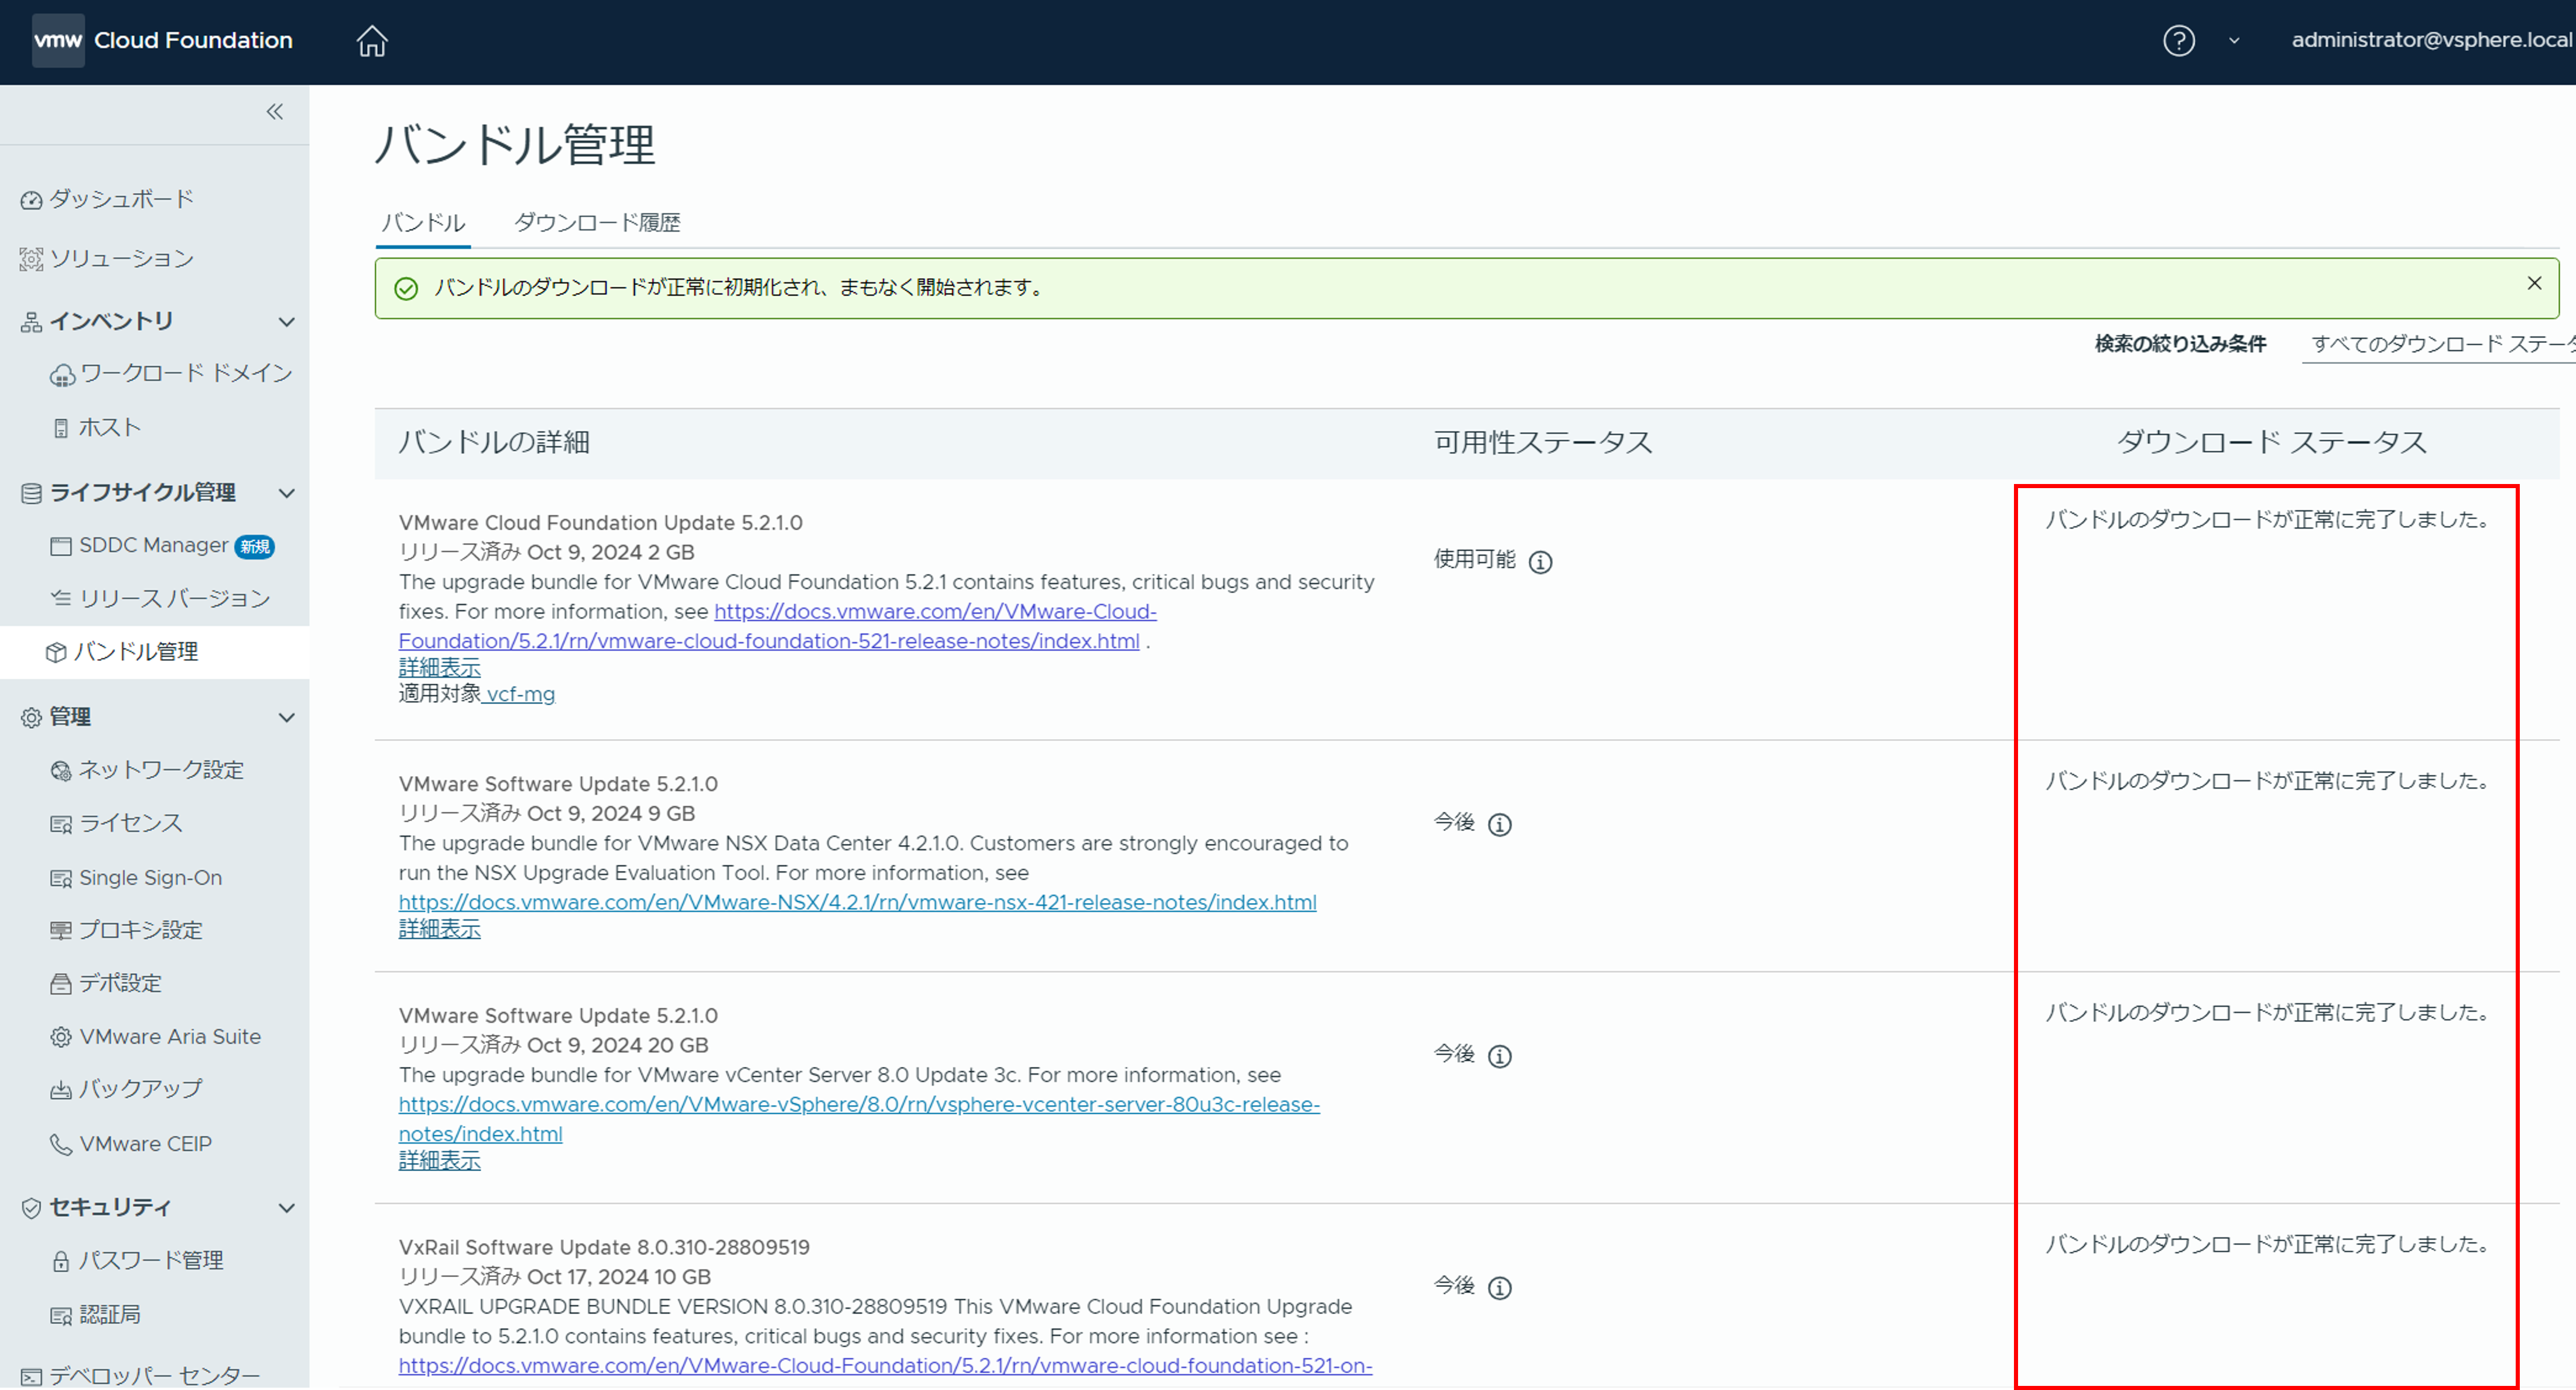Open VMware Cloud Foundation 5.2.1 release notes link
The image size is (2576, 1390).
pyautogui.click(x=777, y=627)
